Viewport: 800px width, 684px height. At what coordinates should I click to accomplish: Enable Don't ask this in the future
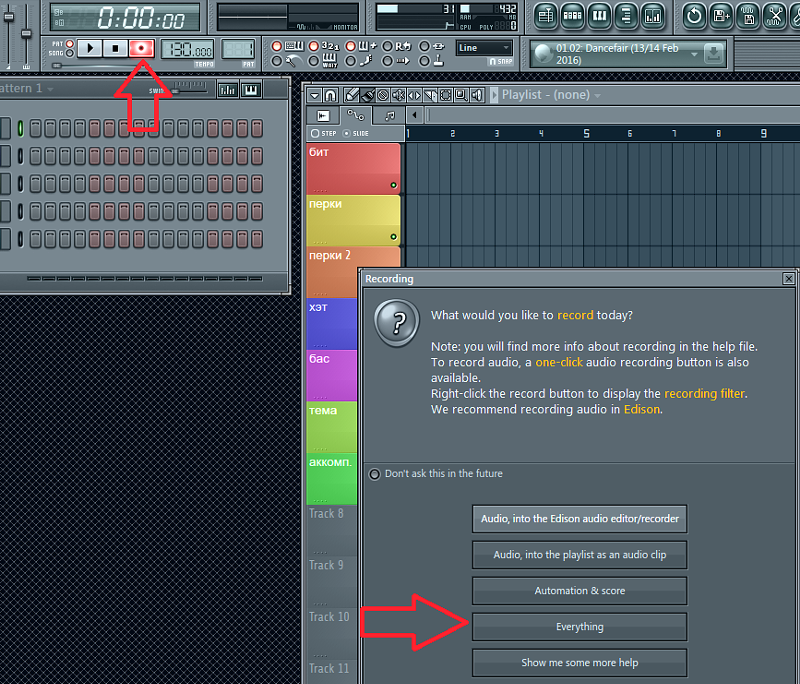374,474
